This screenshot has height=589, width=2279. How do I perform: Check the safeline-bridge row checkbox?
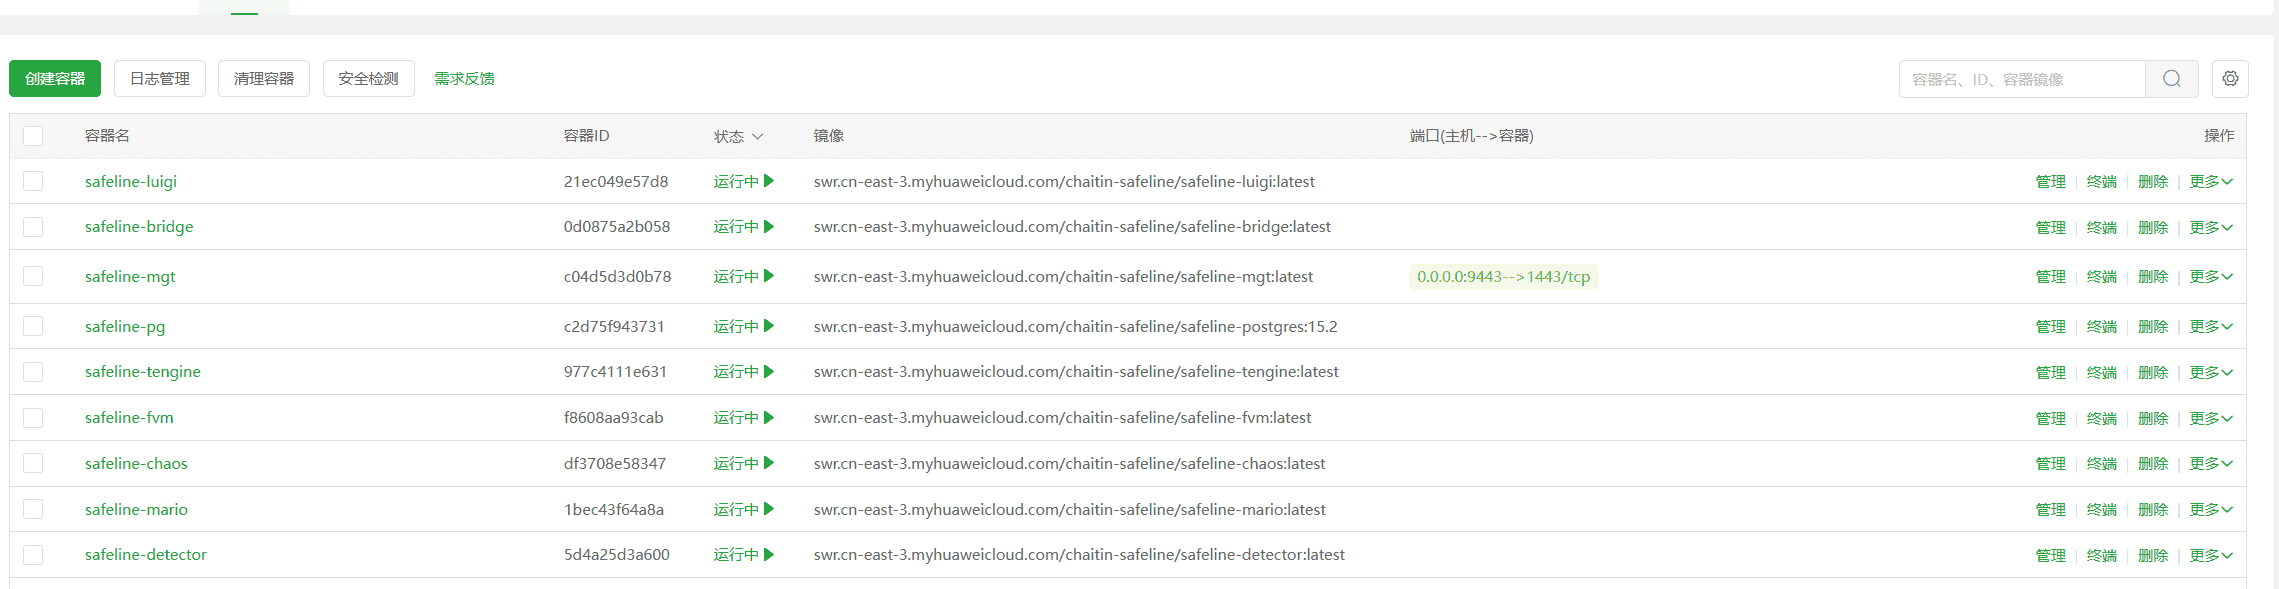33,227
